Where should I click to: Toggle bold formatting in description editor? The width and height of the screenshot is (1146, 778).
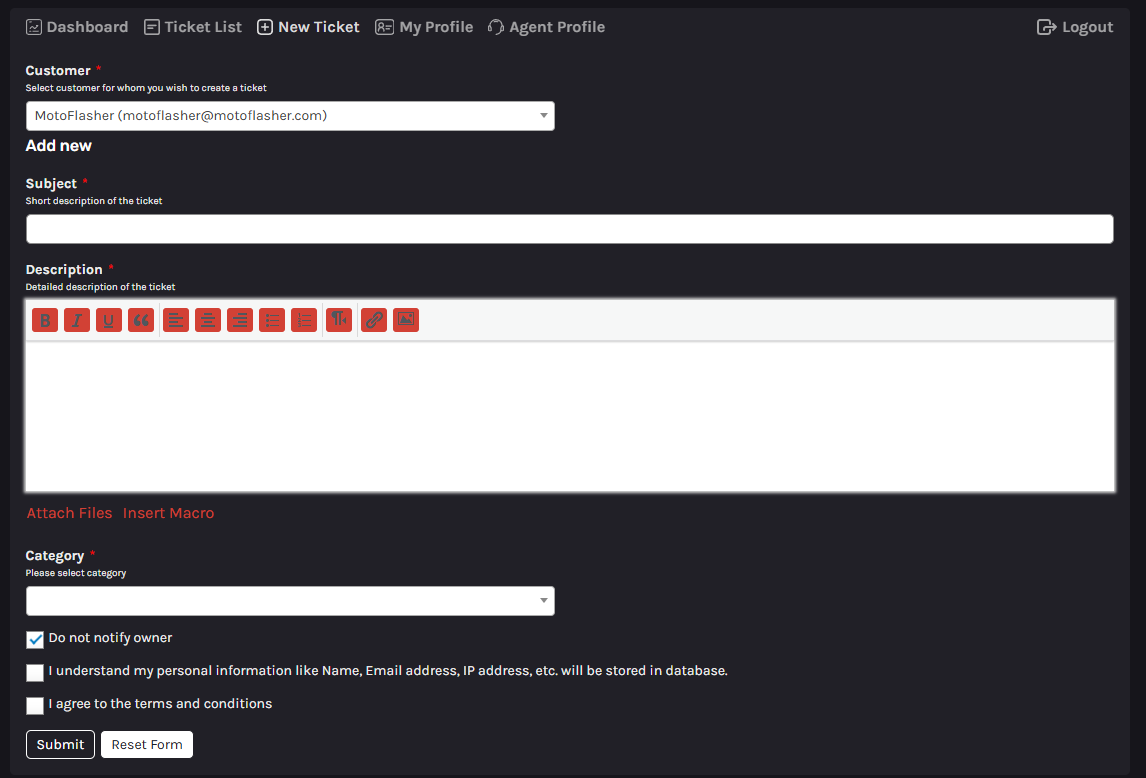point(45,320)
